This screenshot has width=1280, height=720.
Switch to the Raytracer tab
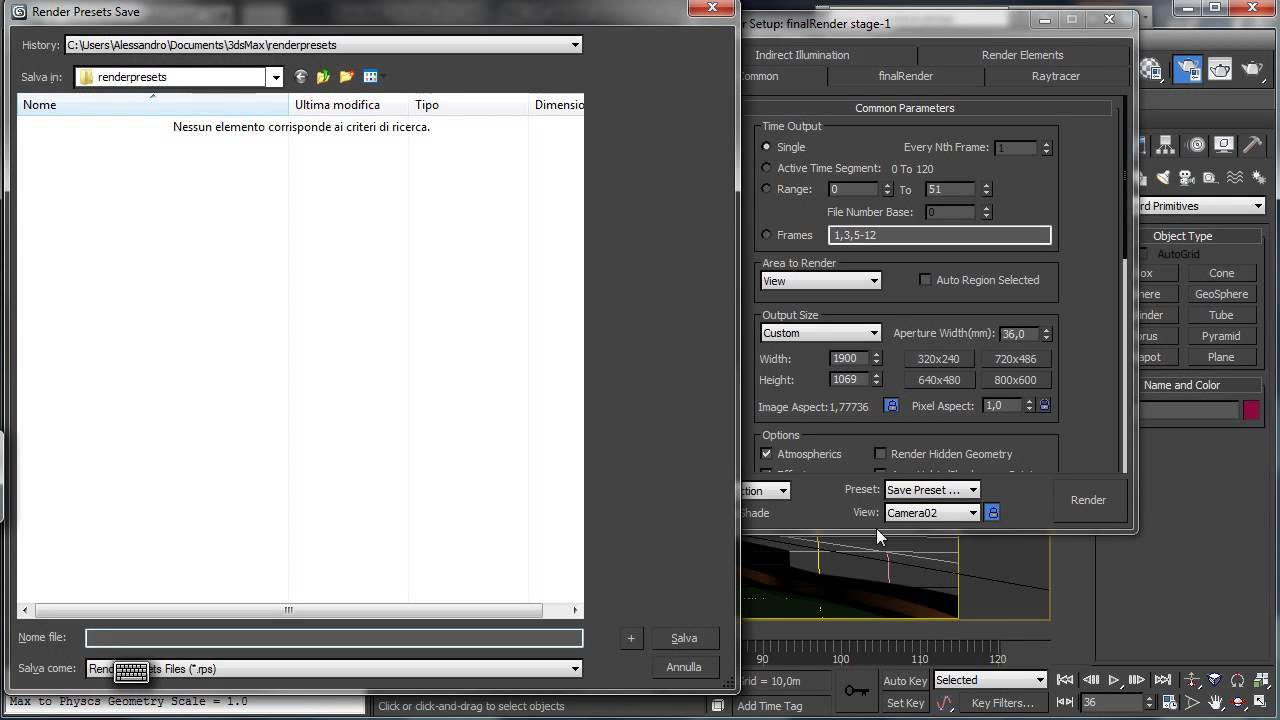click(1055, 76)
